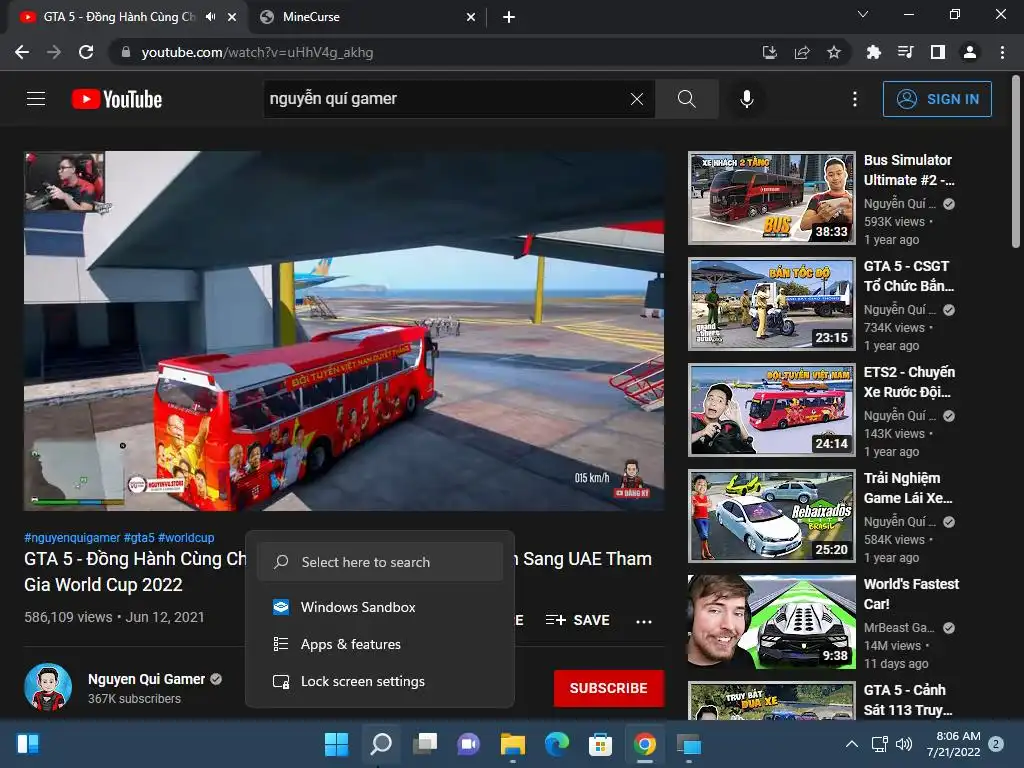Open File Explorer from the taskbar
The width and height of the screenshot is (1024, 768).
(x=513, y=744)
